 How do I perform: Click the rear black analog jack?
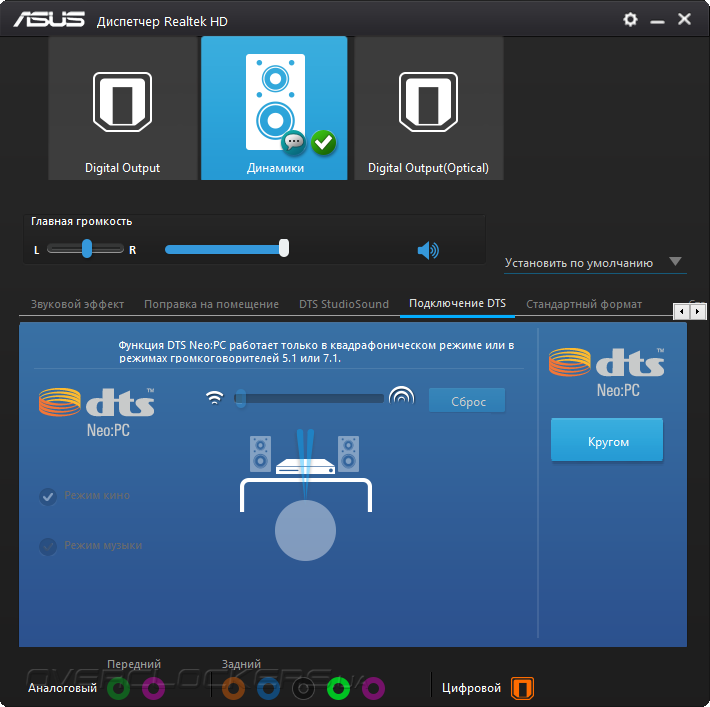click(x=303, y=688)
